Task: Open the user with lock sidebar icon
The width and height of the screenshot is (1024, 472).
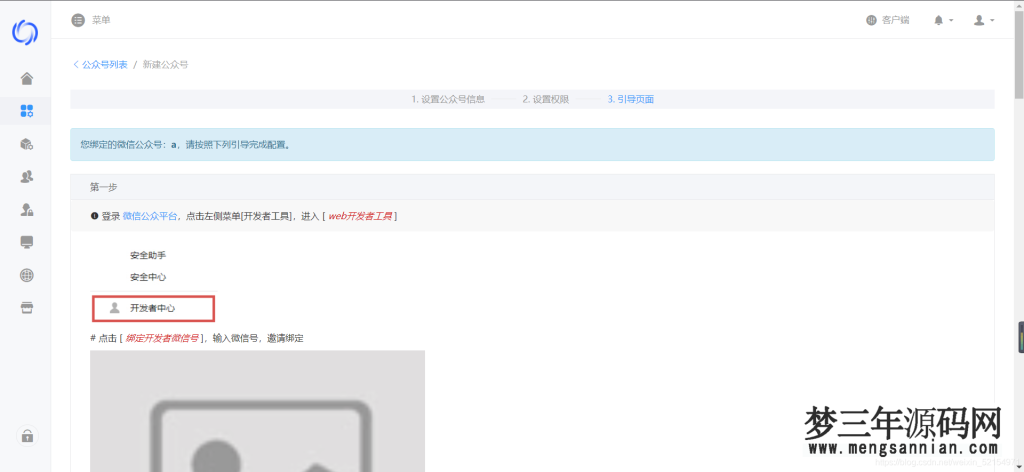Action: pos(27,210)
